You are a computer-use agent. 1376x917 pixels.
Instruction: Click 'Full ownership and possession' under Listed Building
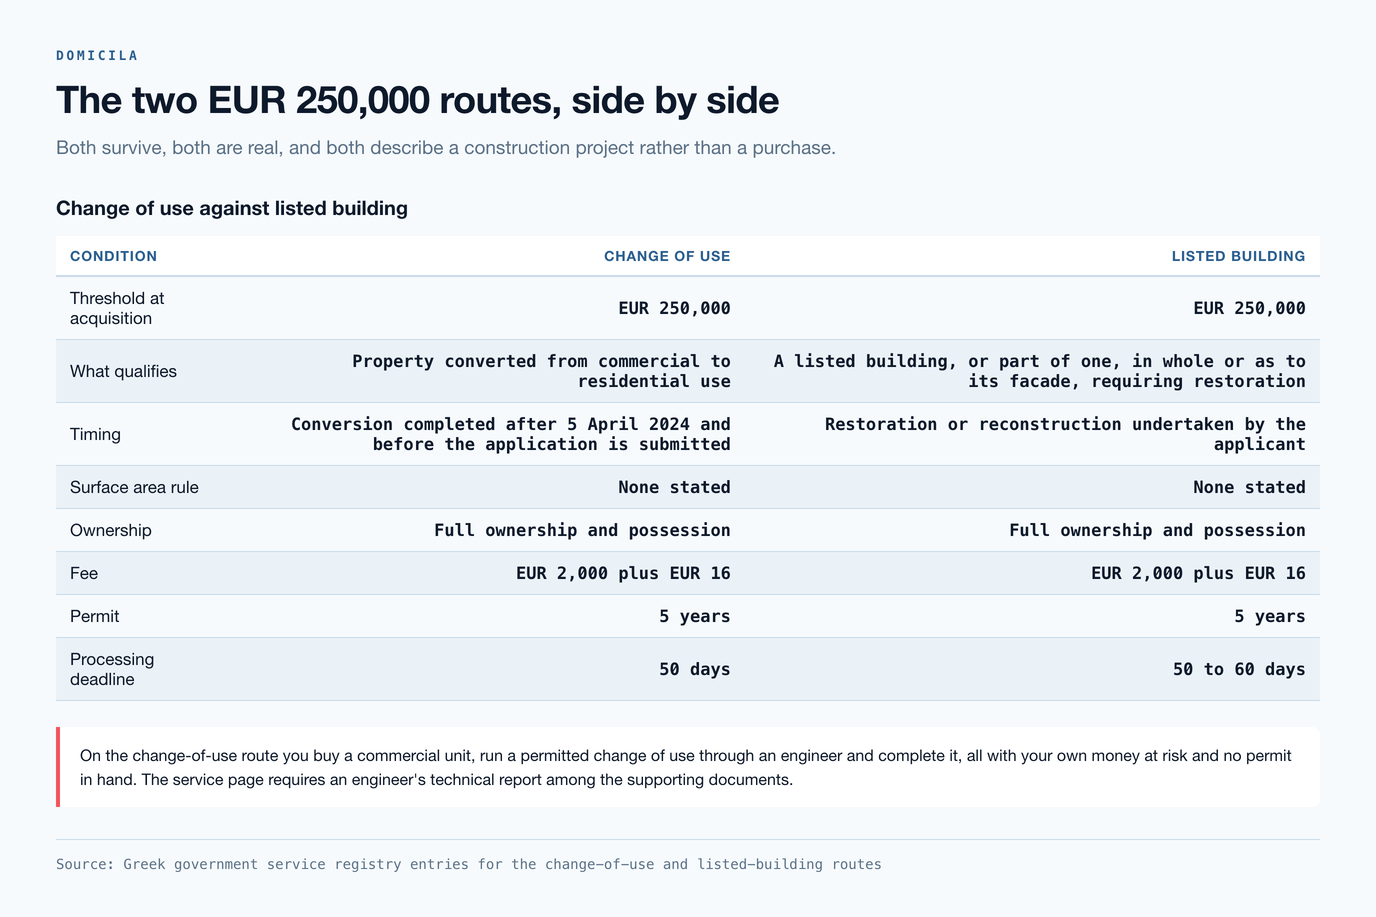(x=1157, y=530)
